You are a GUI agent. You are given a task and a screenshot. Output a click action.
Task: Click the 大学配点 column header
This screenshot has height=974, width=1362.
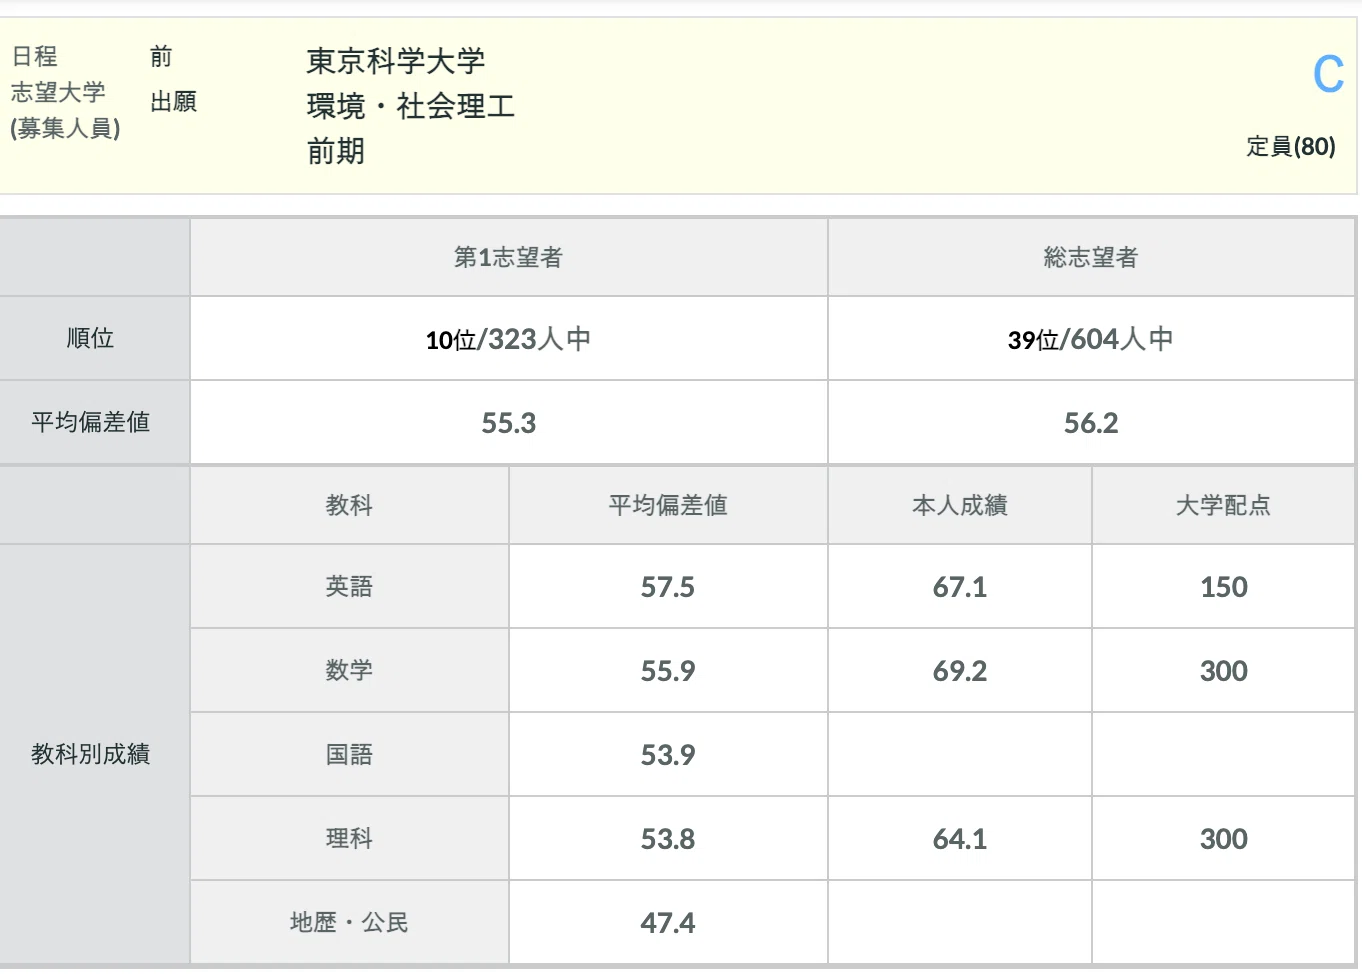pyautogui.click(x=1223, y=506)
